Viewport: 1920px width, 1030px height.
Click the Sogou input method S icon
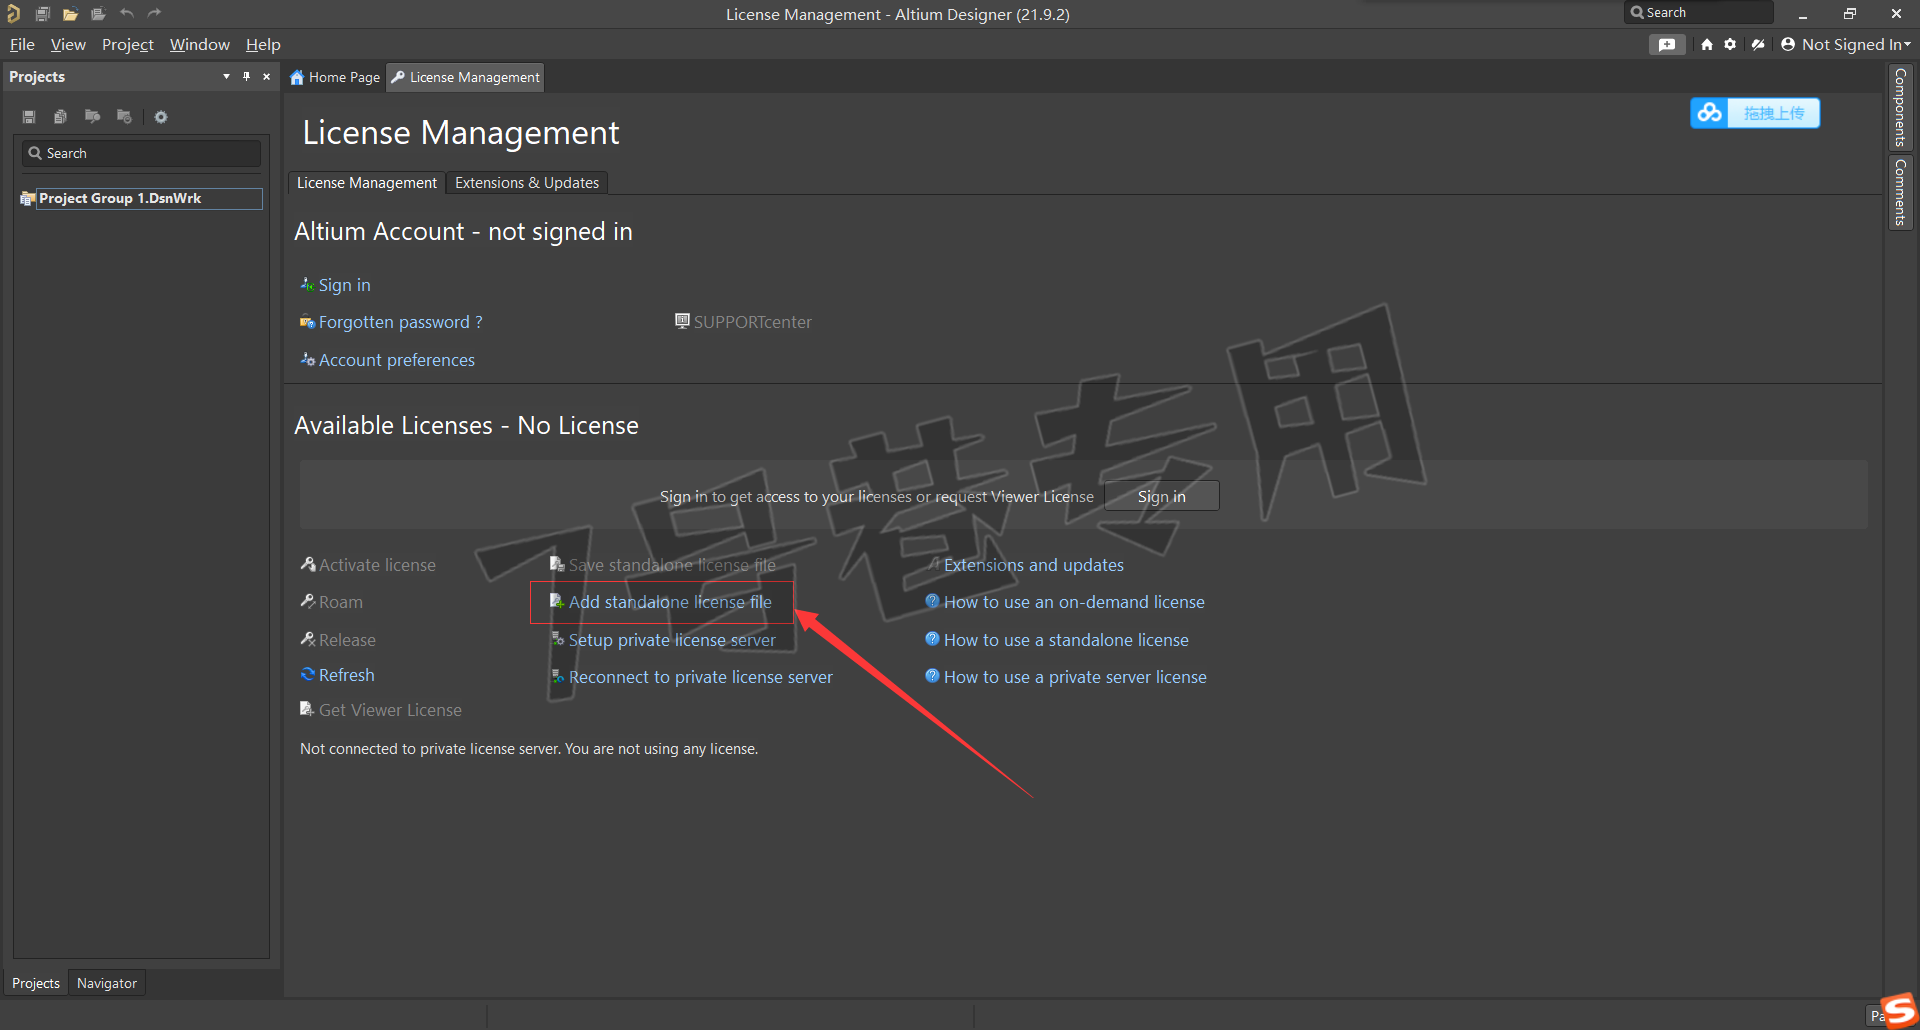[x=1898, y=1010]
